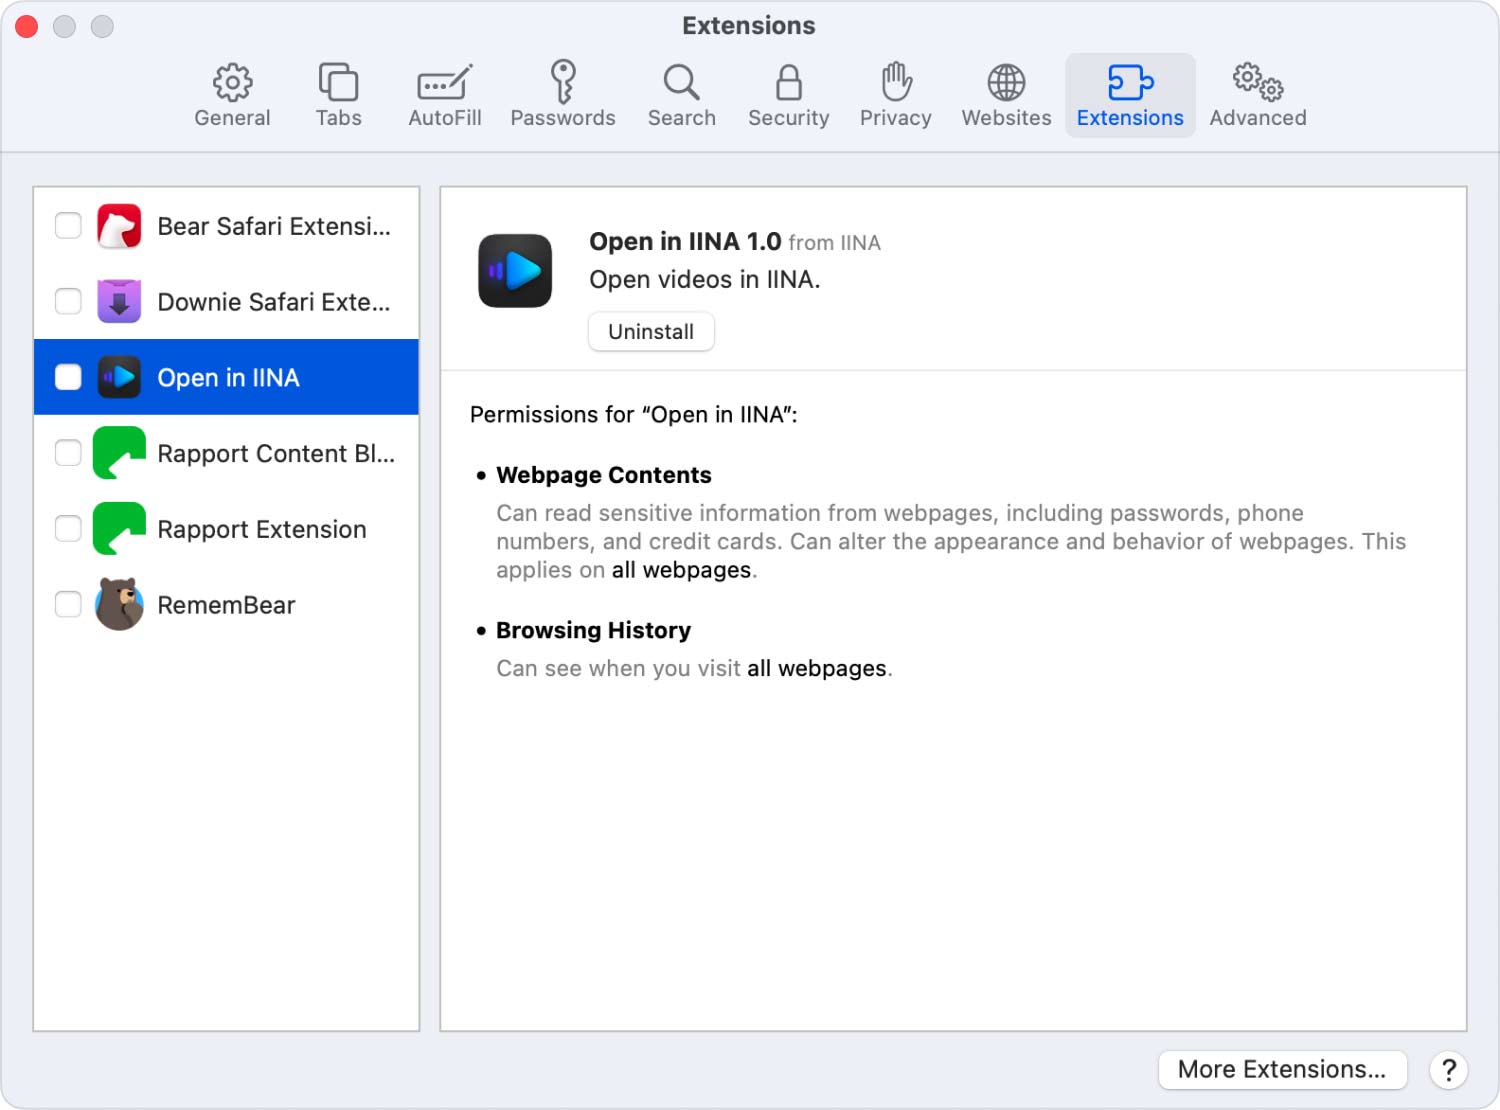
Task: Click the Search tab label
Action: [x=681, y=118]
